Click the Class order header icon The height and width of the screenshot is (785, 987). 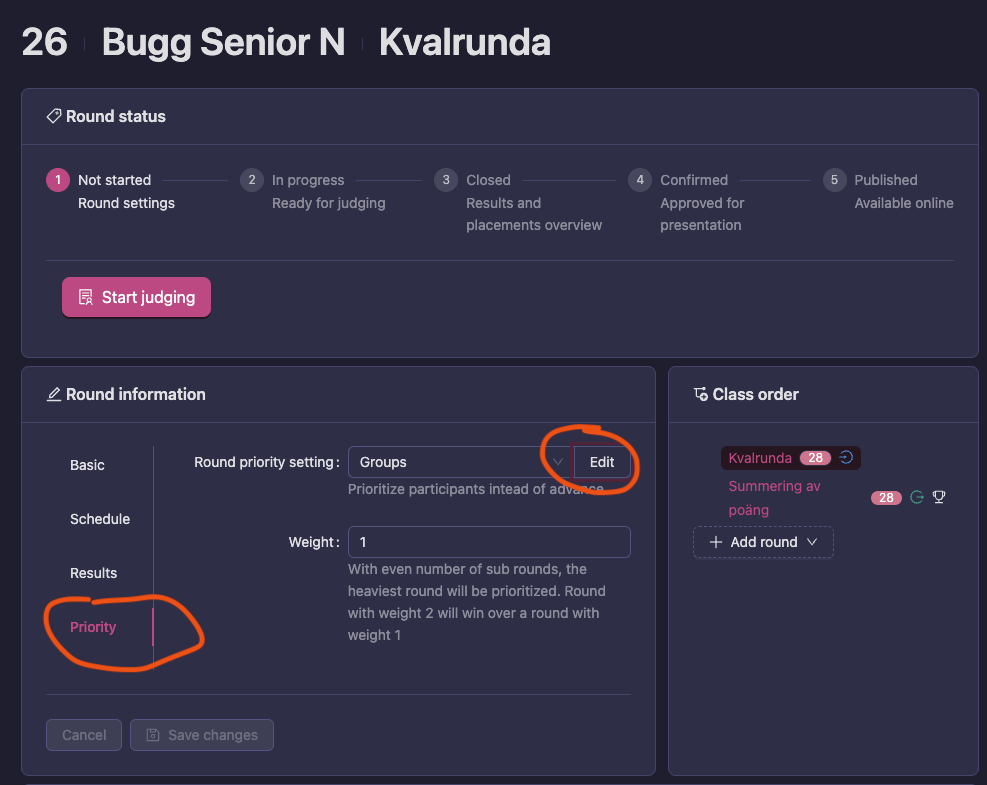[x=700, y=394]
